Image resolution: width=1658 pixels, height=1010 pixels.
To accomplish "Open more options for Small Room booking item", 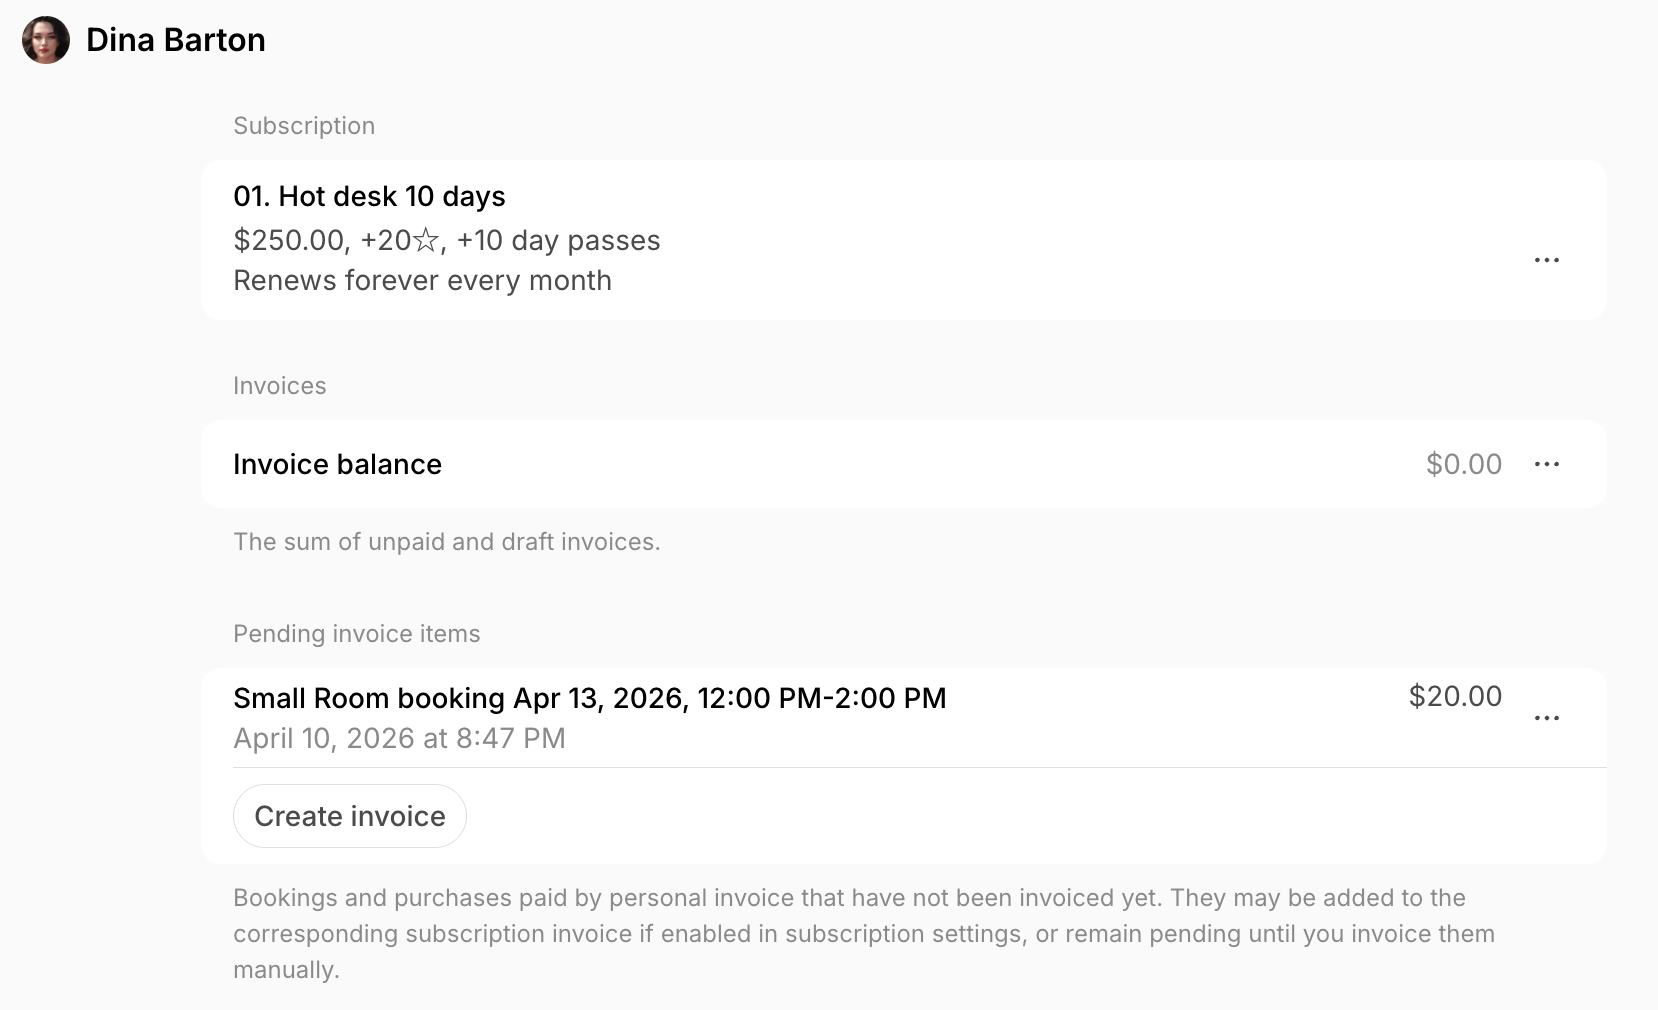I will [x=1547, y=718].
